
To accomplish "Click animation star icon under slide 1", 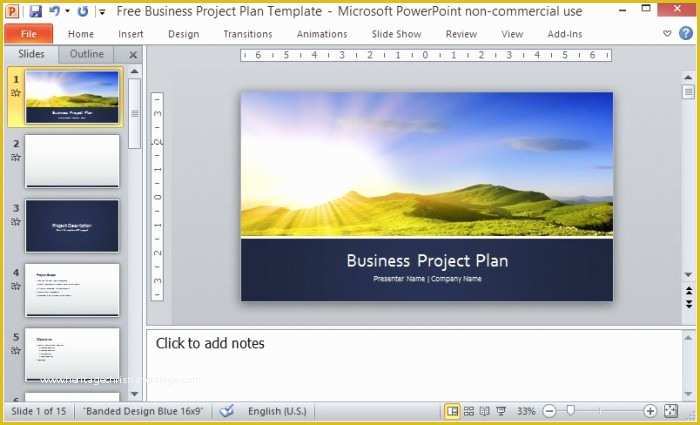I will point(16,93).
